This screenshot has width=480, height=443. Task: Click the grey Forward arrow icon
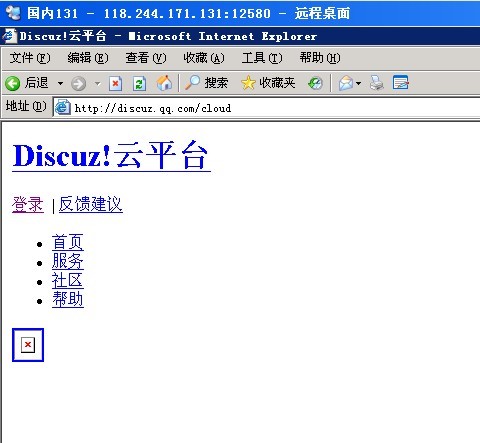pos(79,83)
